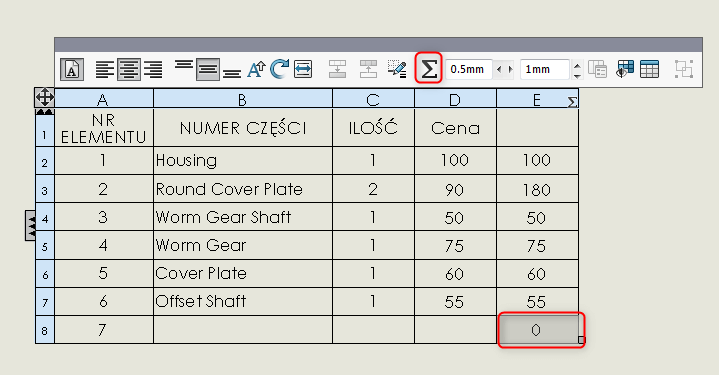Click the '180' total cell
This screenshot has width=719, height=375.
[x=537, y=189]
